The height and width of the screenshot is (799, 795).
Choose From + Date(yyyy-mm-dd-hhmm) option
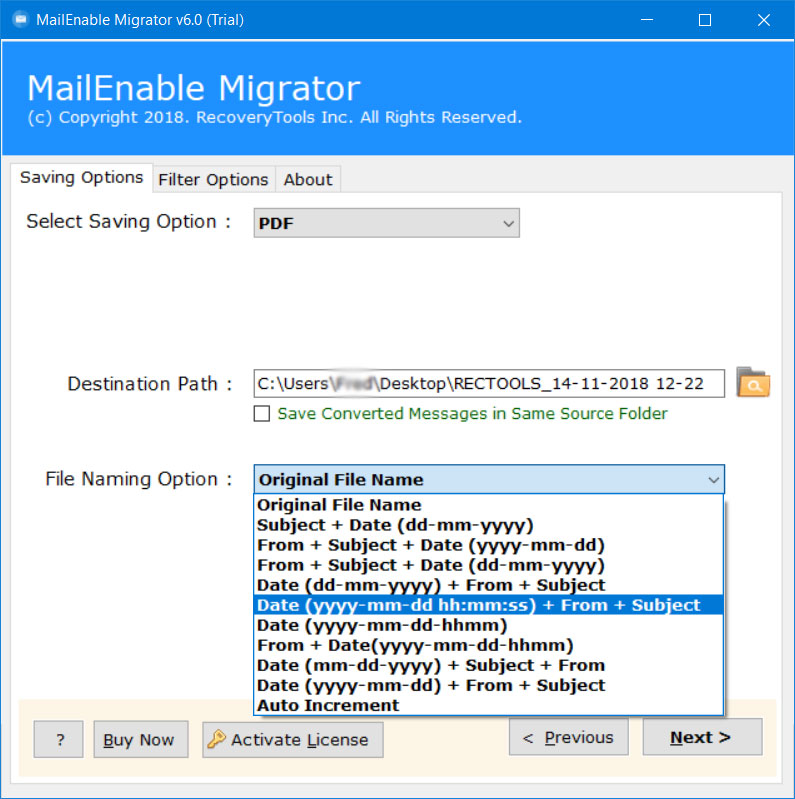pos(488,645)
